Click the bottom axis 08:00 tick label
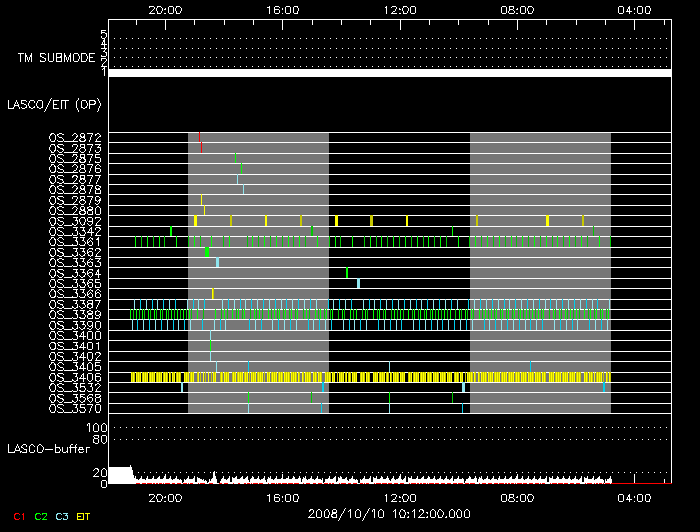Image resolution: width=700 pixels, height=532 pixels. [x=518, y=497]
